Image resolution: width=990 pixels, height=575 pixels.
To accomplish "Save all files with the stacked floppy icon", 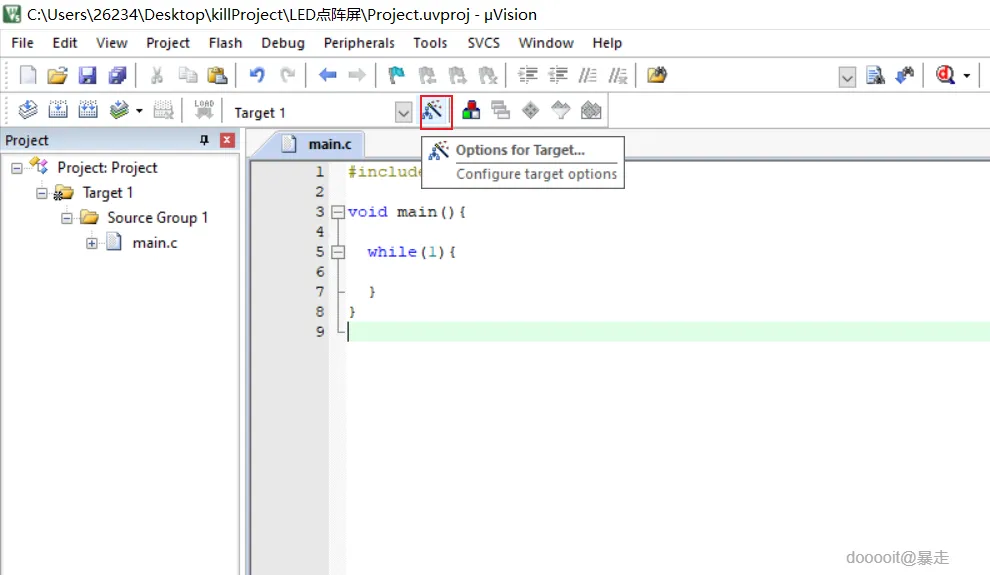I will coord(117,75).
